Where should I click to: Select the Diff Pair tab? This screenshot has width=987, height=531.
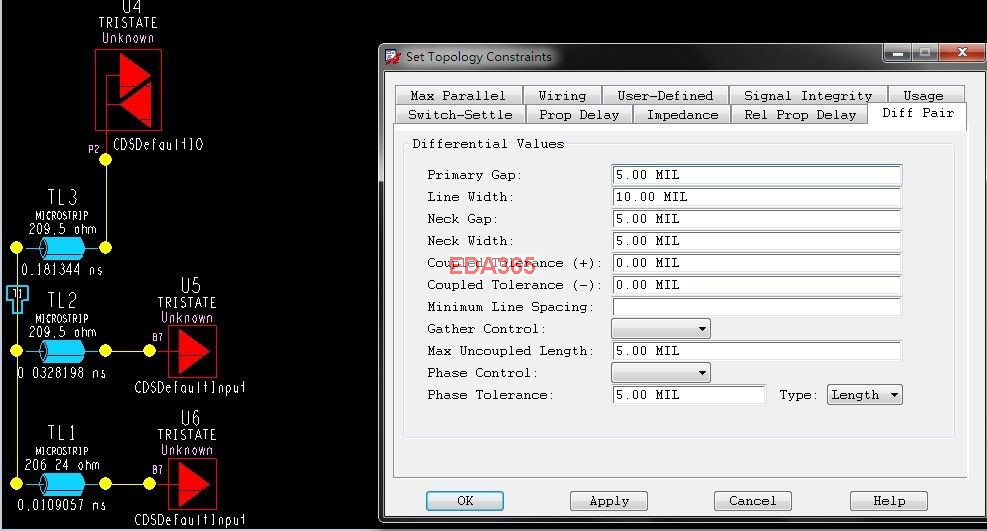[x=918, y=113]
